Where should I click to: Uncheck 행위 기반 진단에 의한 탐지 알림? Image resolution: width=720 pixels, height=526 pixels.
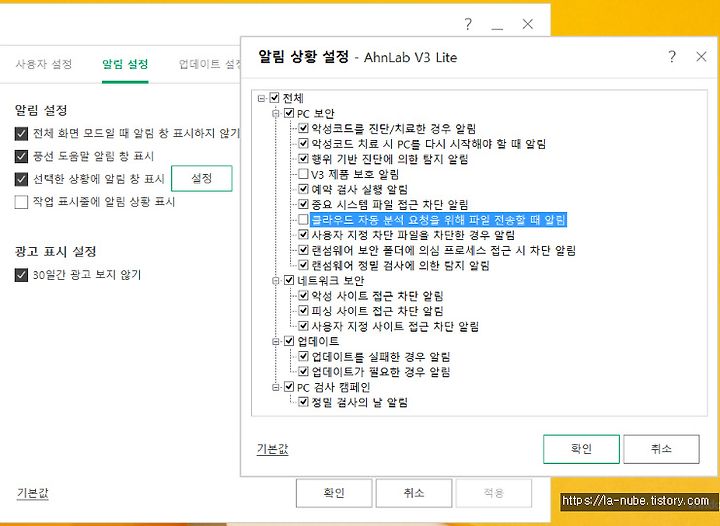point(303,159)
